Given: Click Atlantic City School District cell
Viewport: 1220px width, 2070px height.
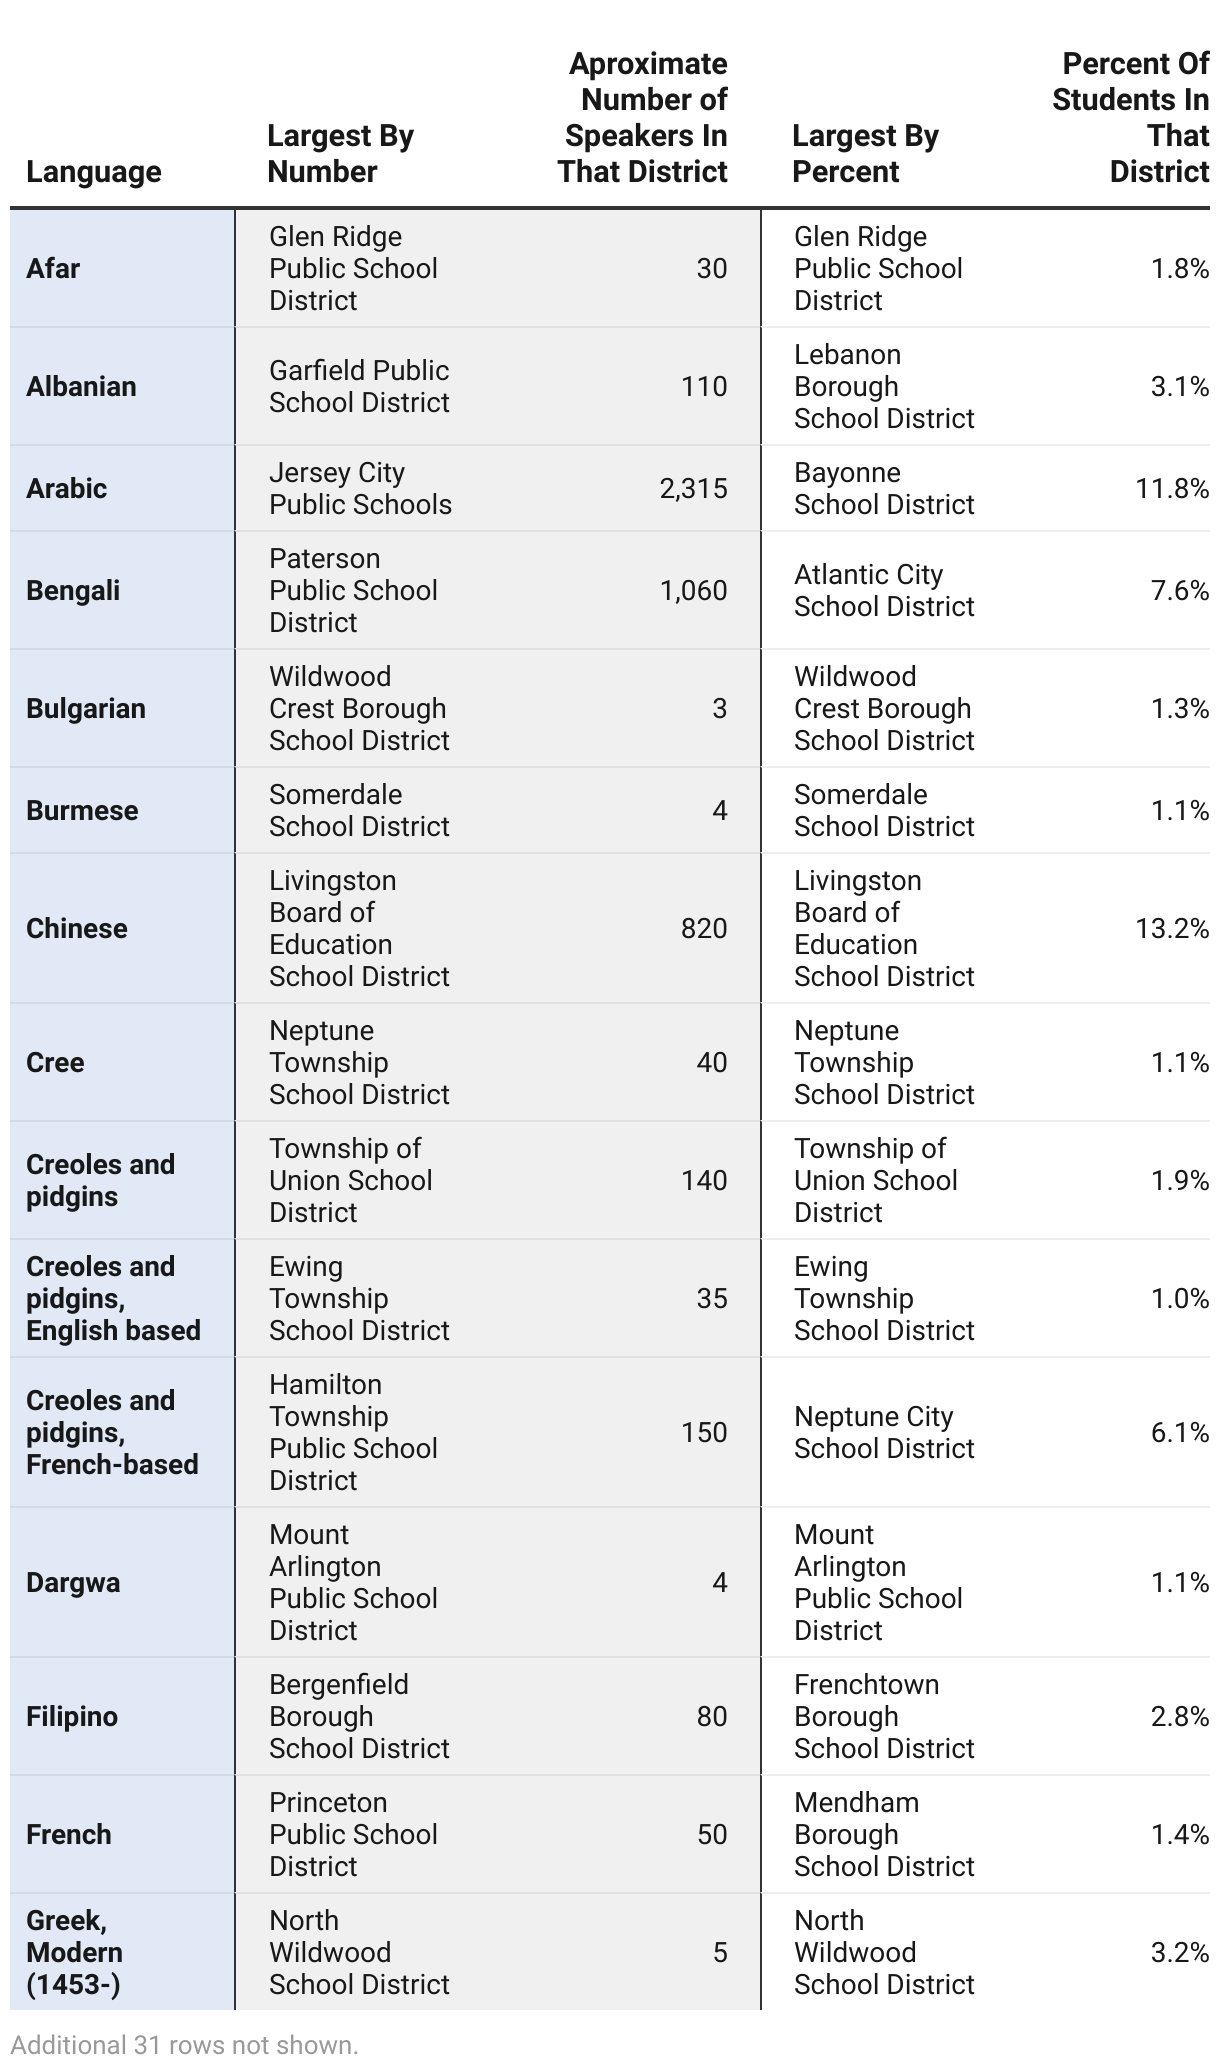Looking at the screenshot, I should (883, 590).
